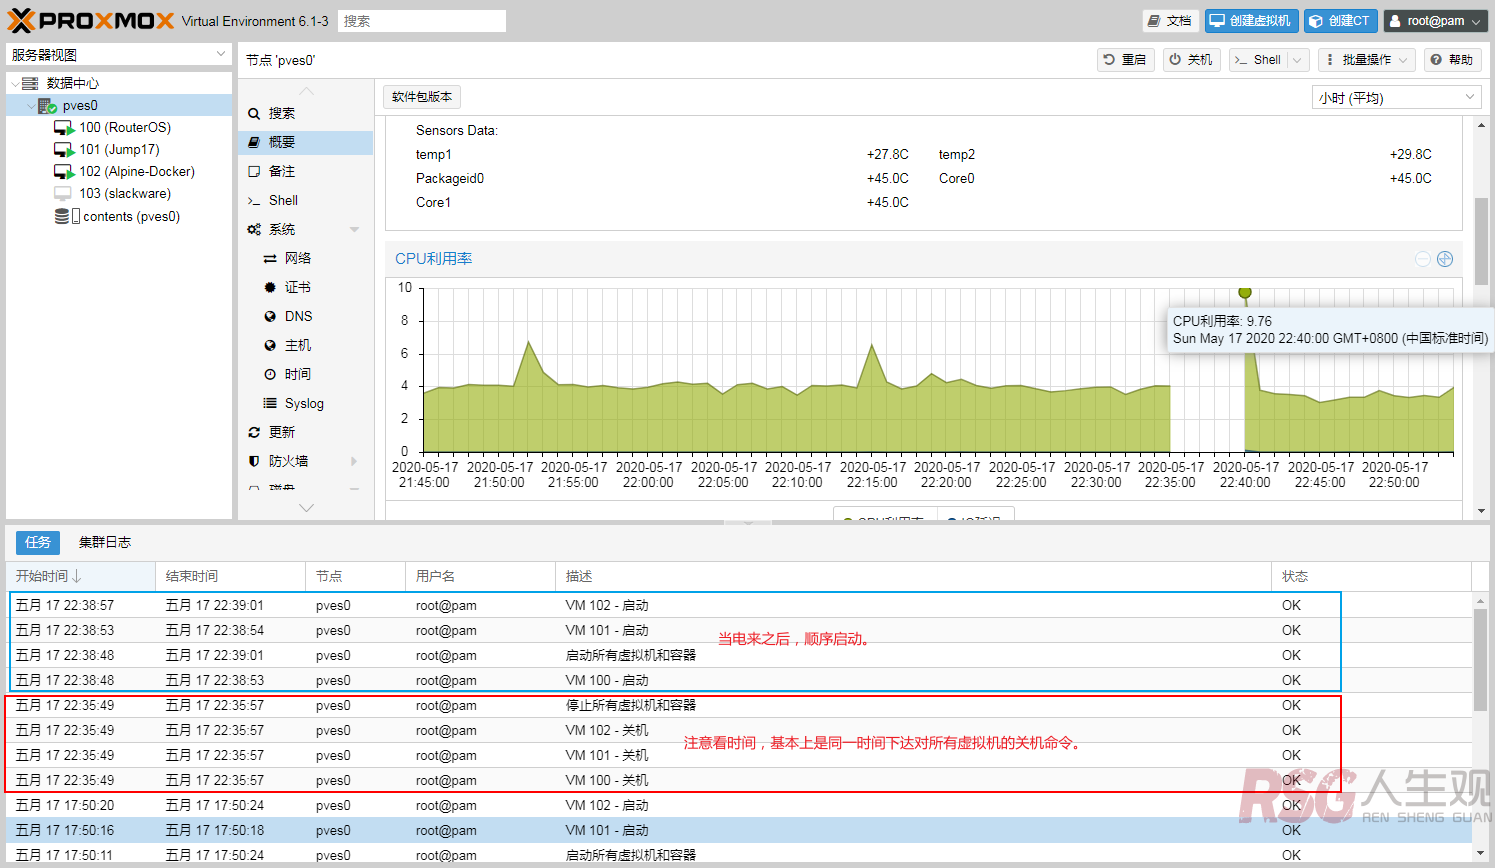This screenshot has height=868, width=1495.
Task: Click 软件包版本 package versions button
Action: coord(422,97)
